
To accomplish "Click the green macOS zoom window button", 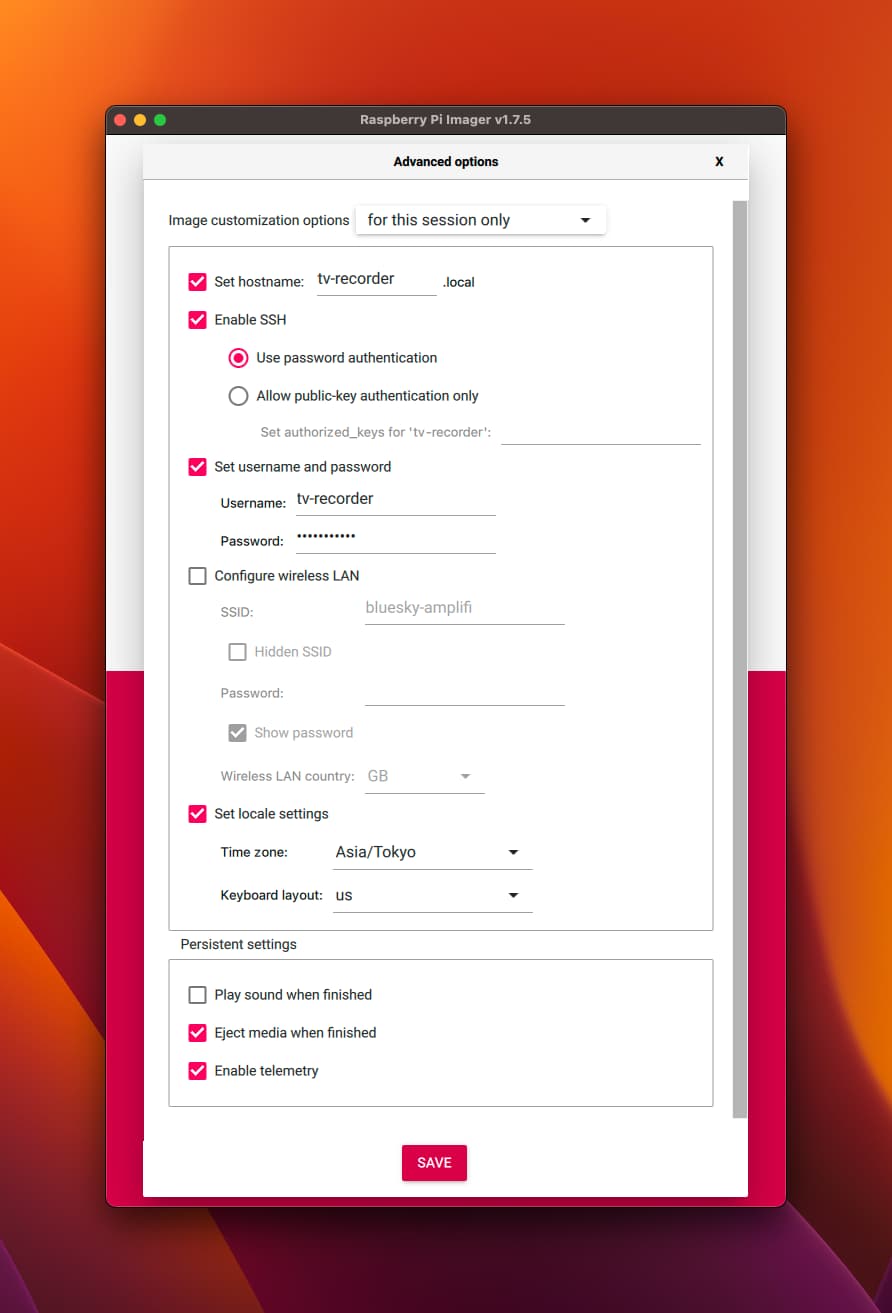I will [160, 120].
